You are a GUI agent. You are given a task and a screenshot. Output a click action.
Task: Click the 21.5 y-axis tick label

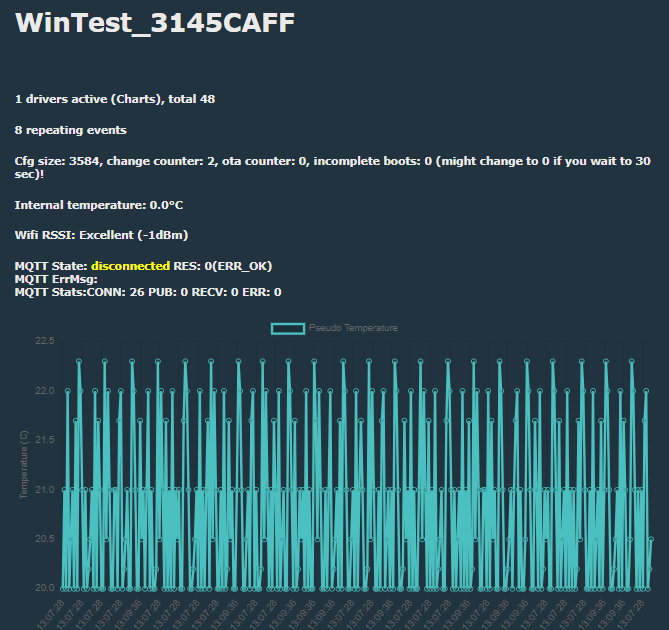coord(45,440)
